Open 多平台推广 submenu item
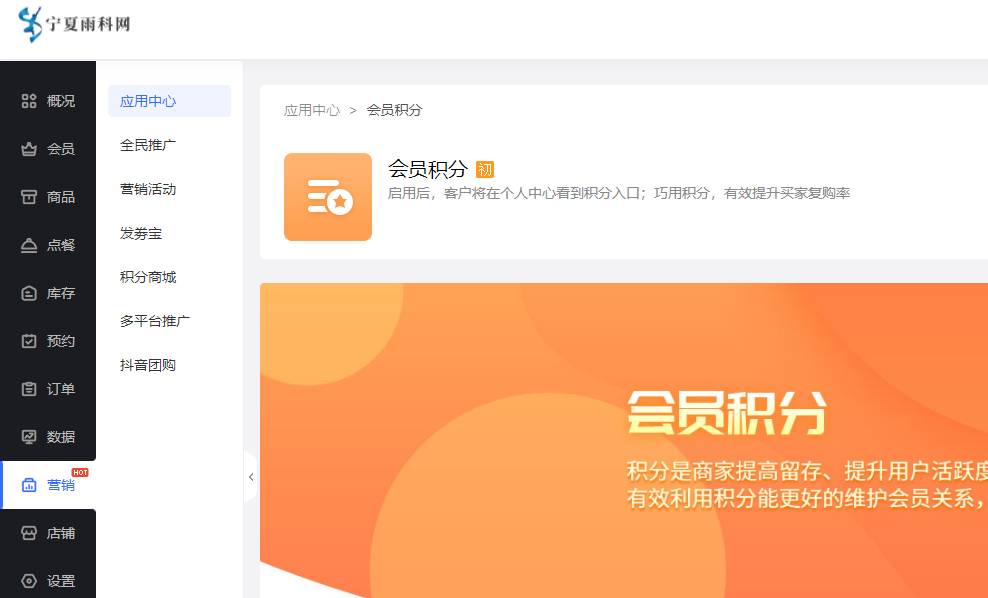 click(155, 321)
